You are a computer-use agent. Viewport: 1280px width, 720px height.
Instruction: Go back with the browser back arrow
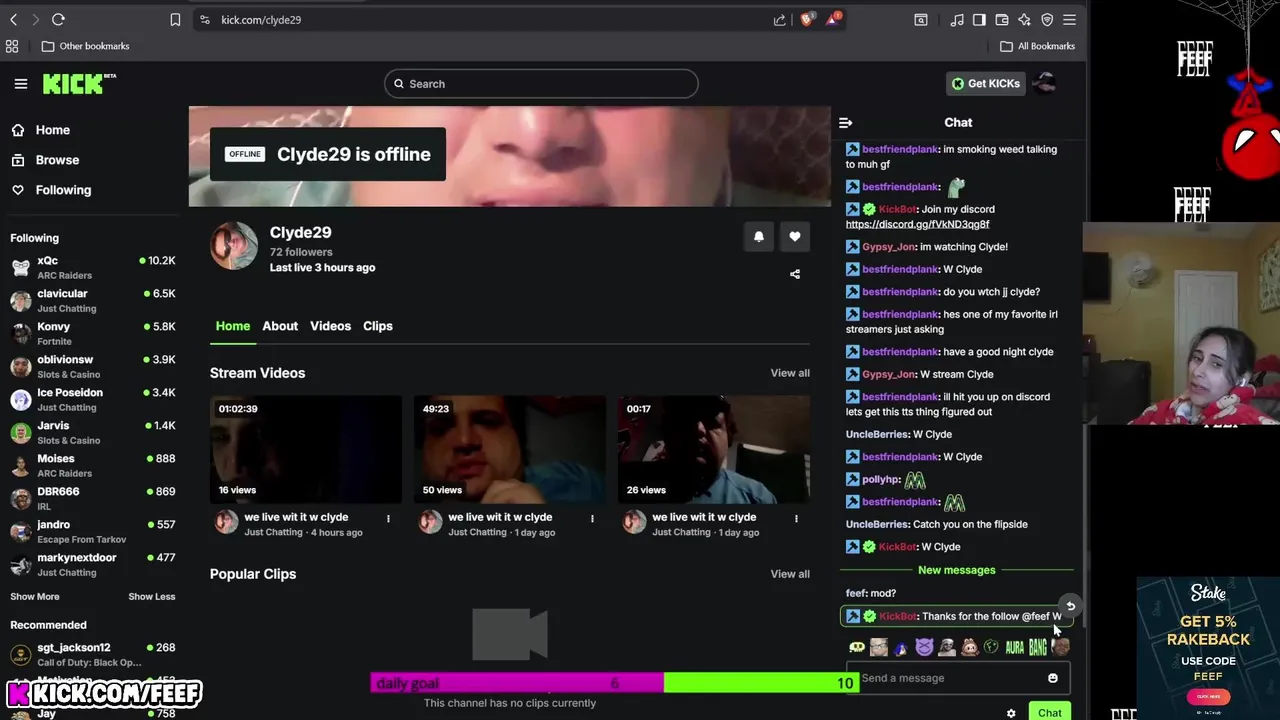pyautogui.click(x=13, y=19)
